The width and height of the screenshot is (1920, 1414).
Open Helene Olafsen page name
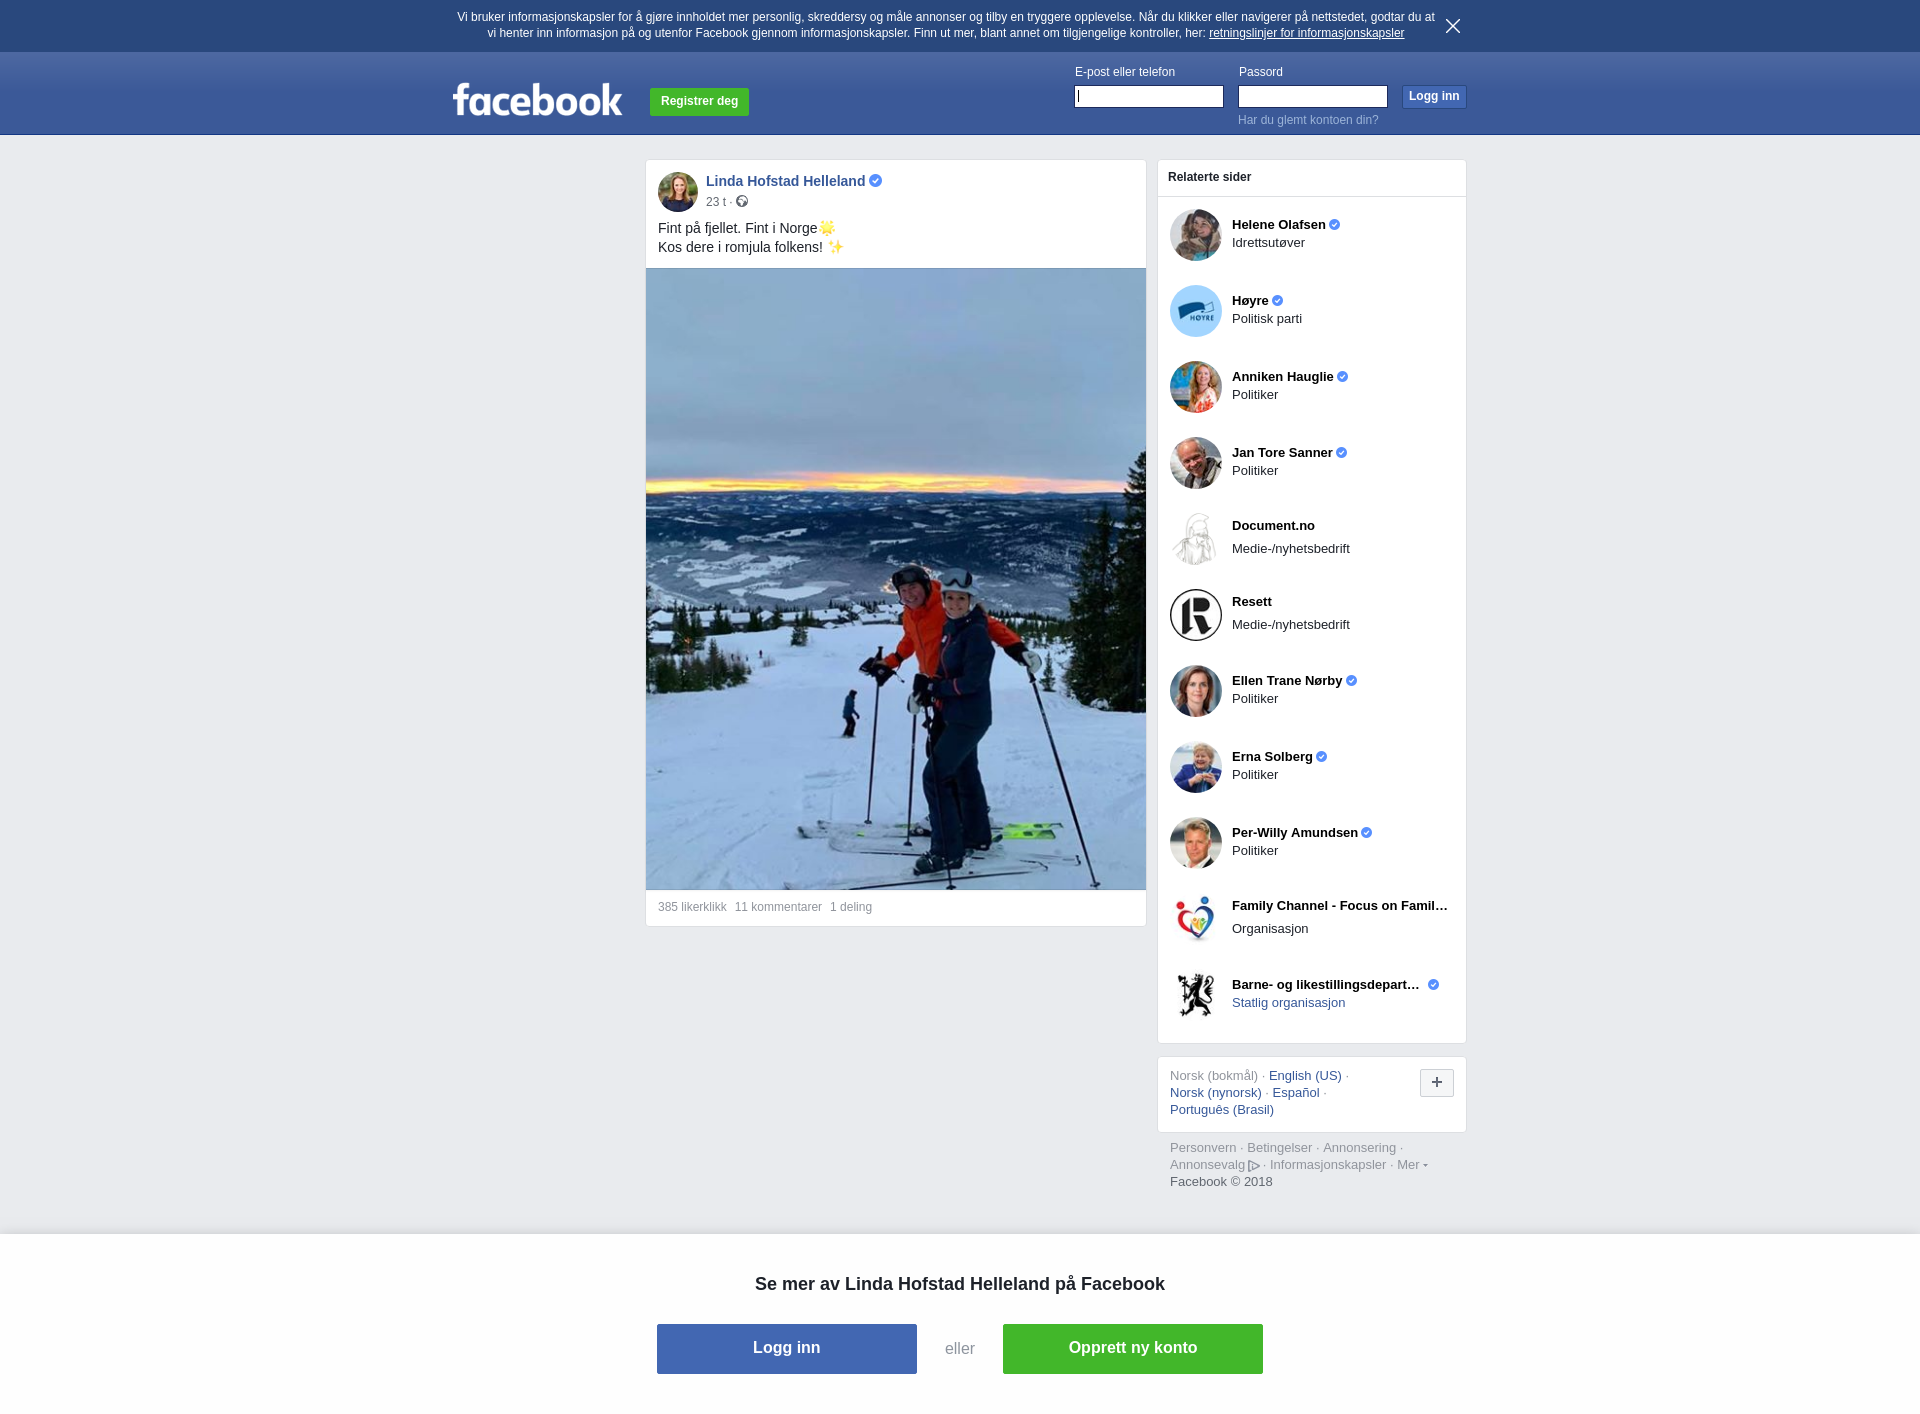point(1278,225)
